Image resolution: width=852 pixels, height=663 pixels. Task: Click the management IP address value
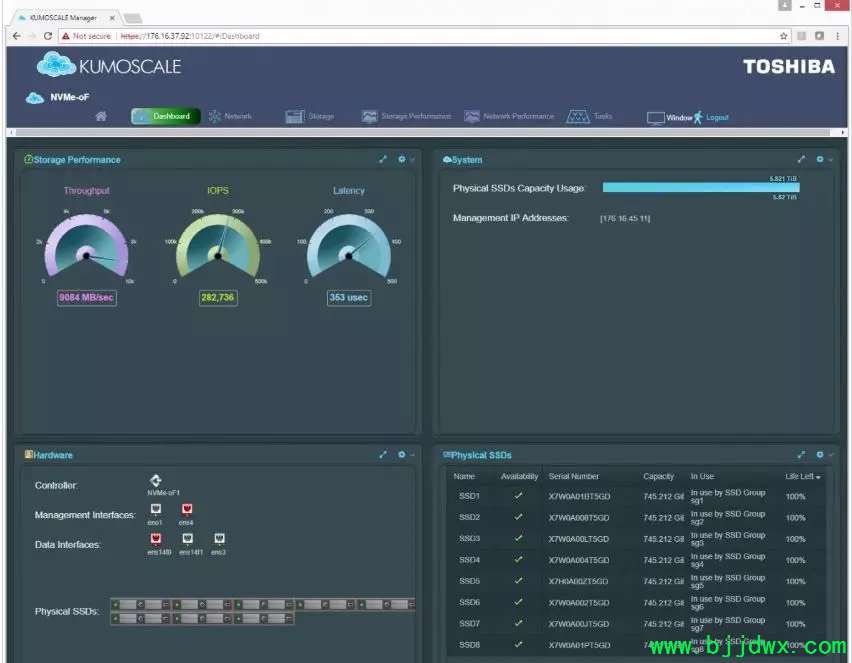click(x=625, y=218)
